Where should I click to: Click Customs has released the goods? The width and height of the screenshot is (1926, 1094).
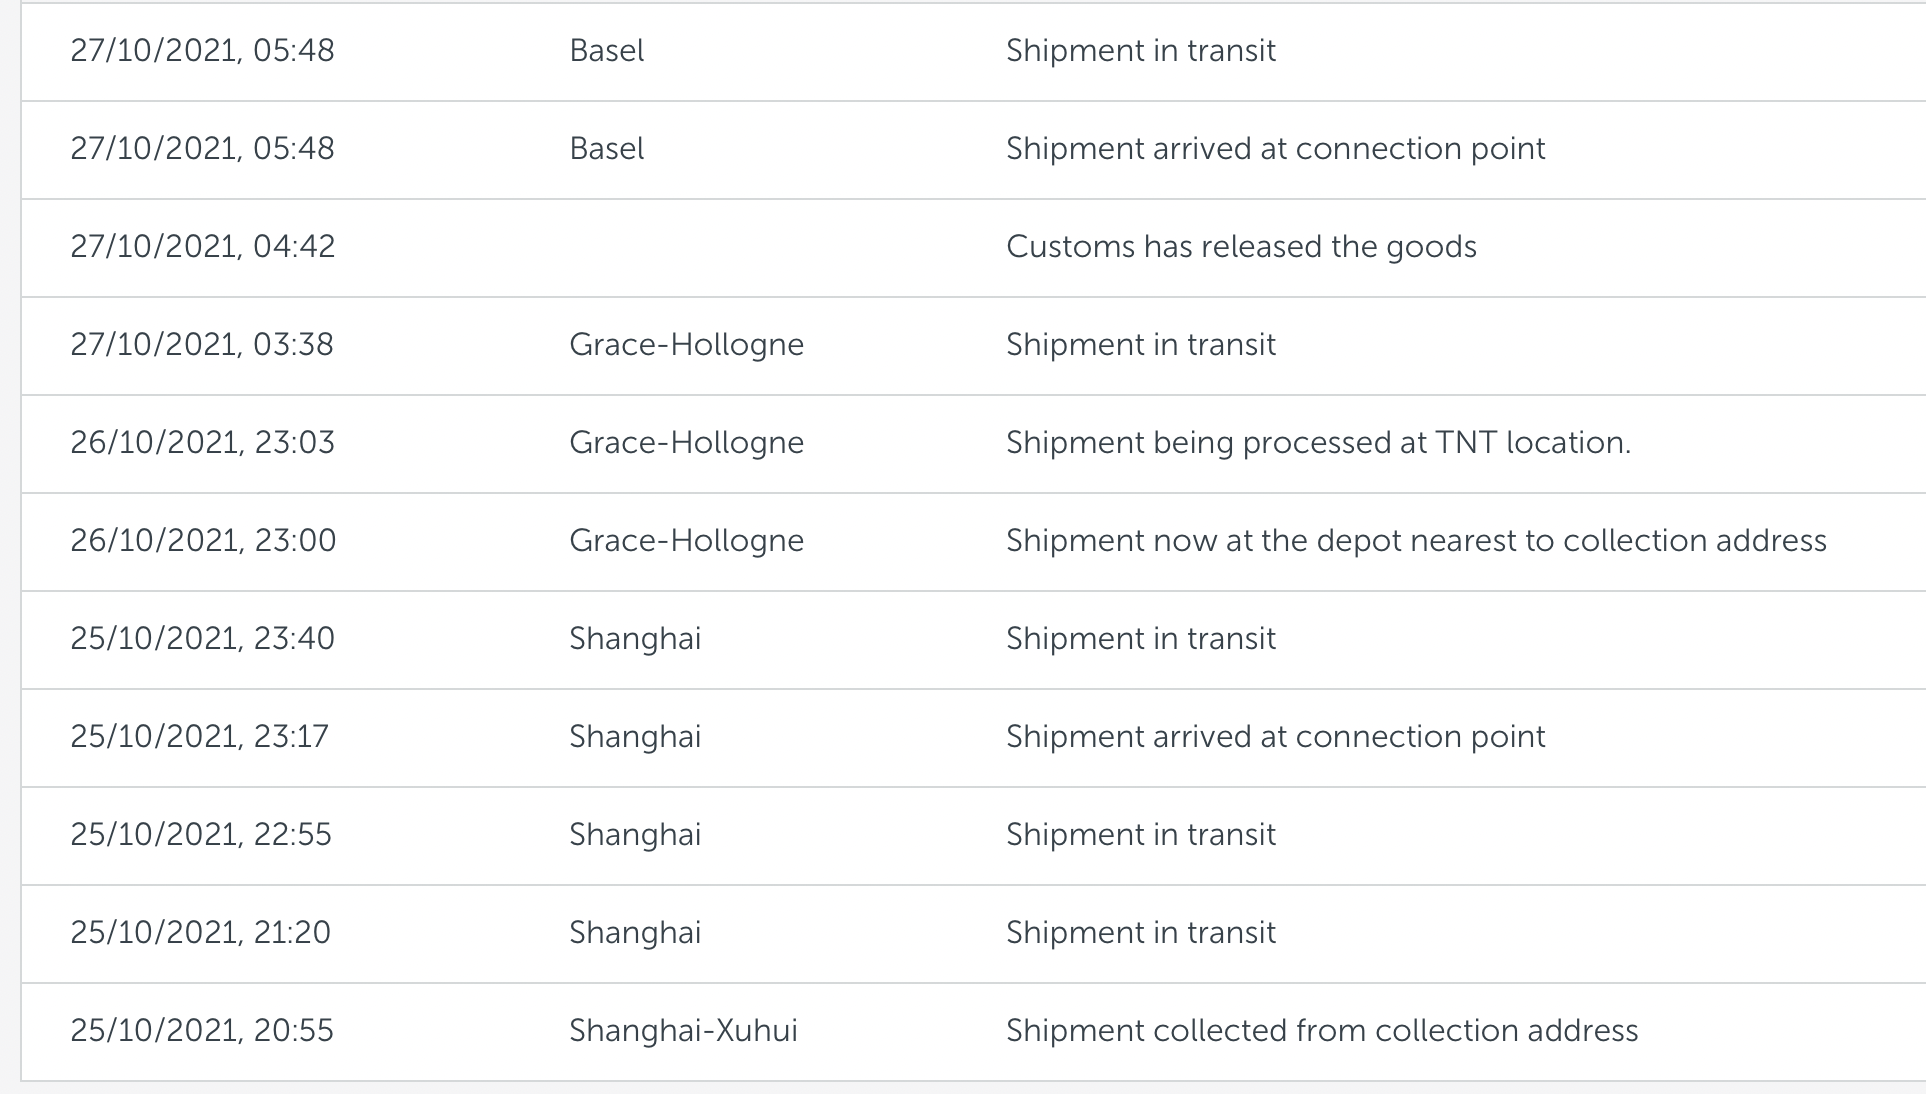click(x=1240, y=246)
